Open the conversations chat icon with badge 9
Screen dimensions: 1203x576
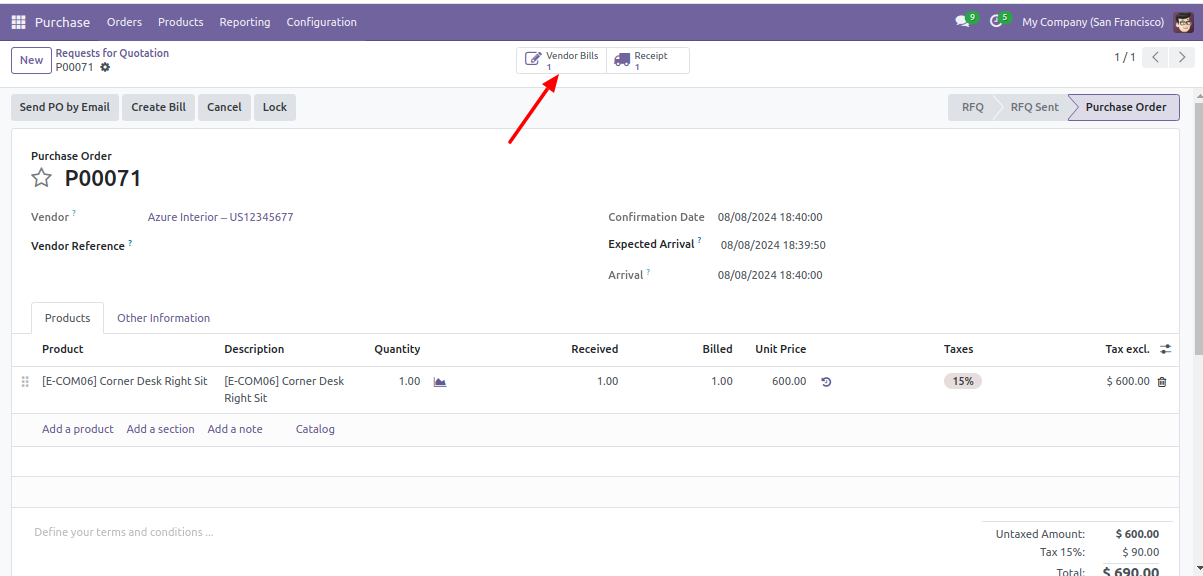coord(965,21)
